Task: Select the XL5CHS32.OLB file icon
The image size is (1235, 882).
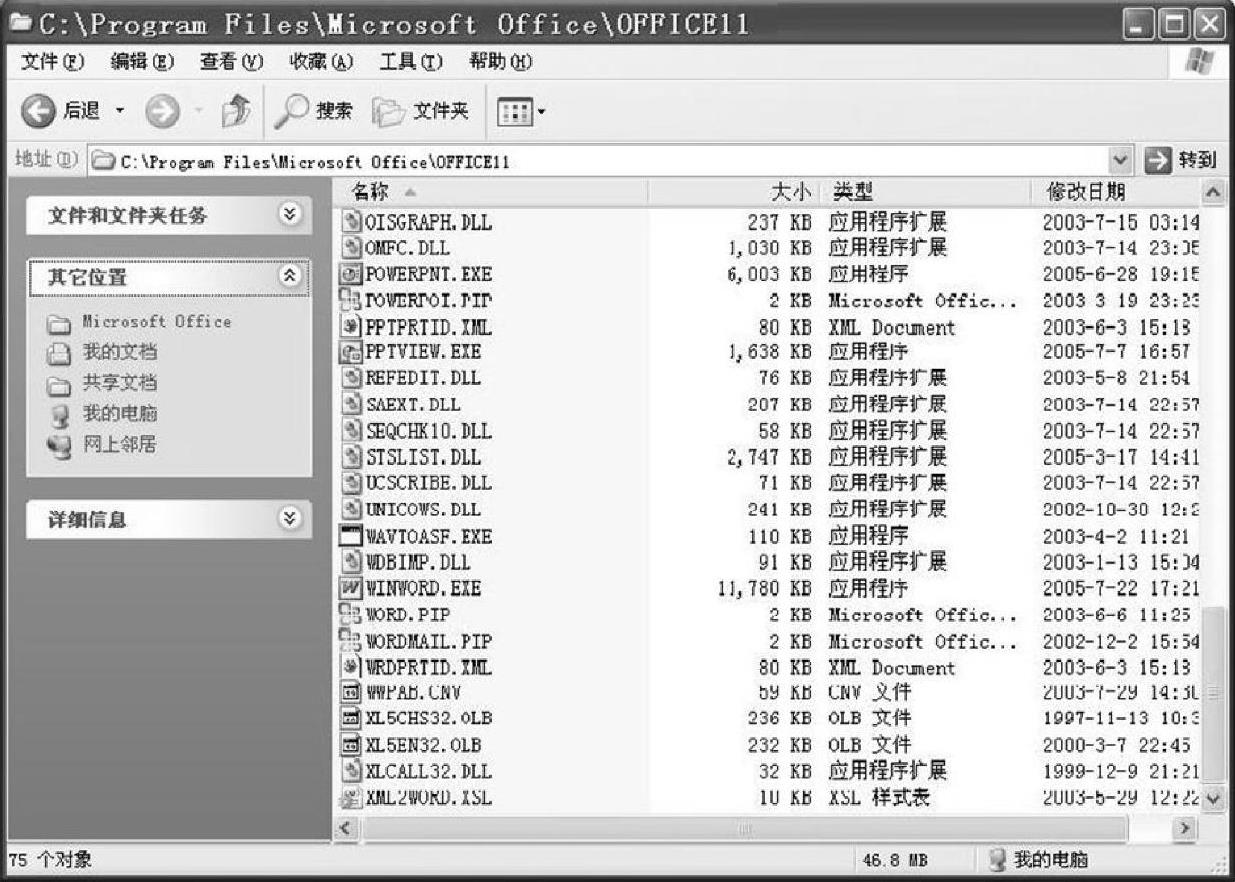Action: pos(351,719)
